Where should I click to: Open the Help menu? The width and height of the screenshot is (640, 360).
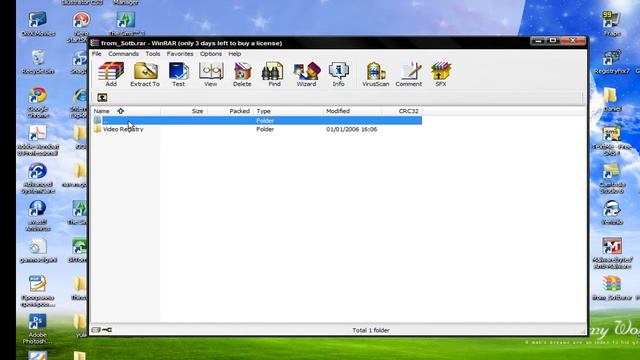[234, 53]
